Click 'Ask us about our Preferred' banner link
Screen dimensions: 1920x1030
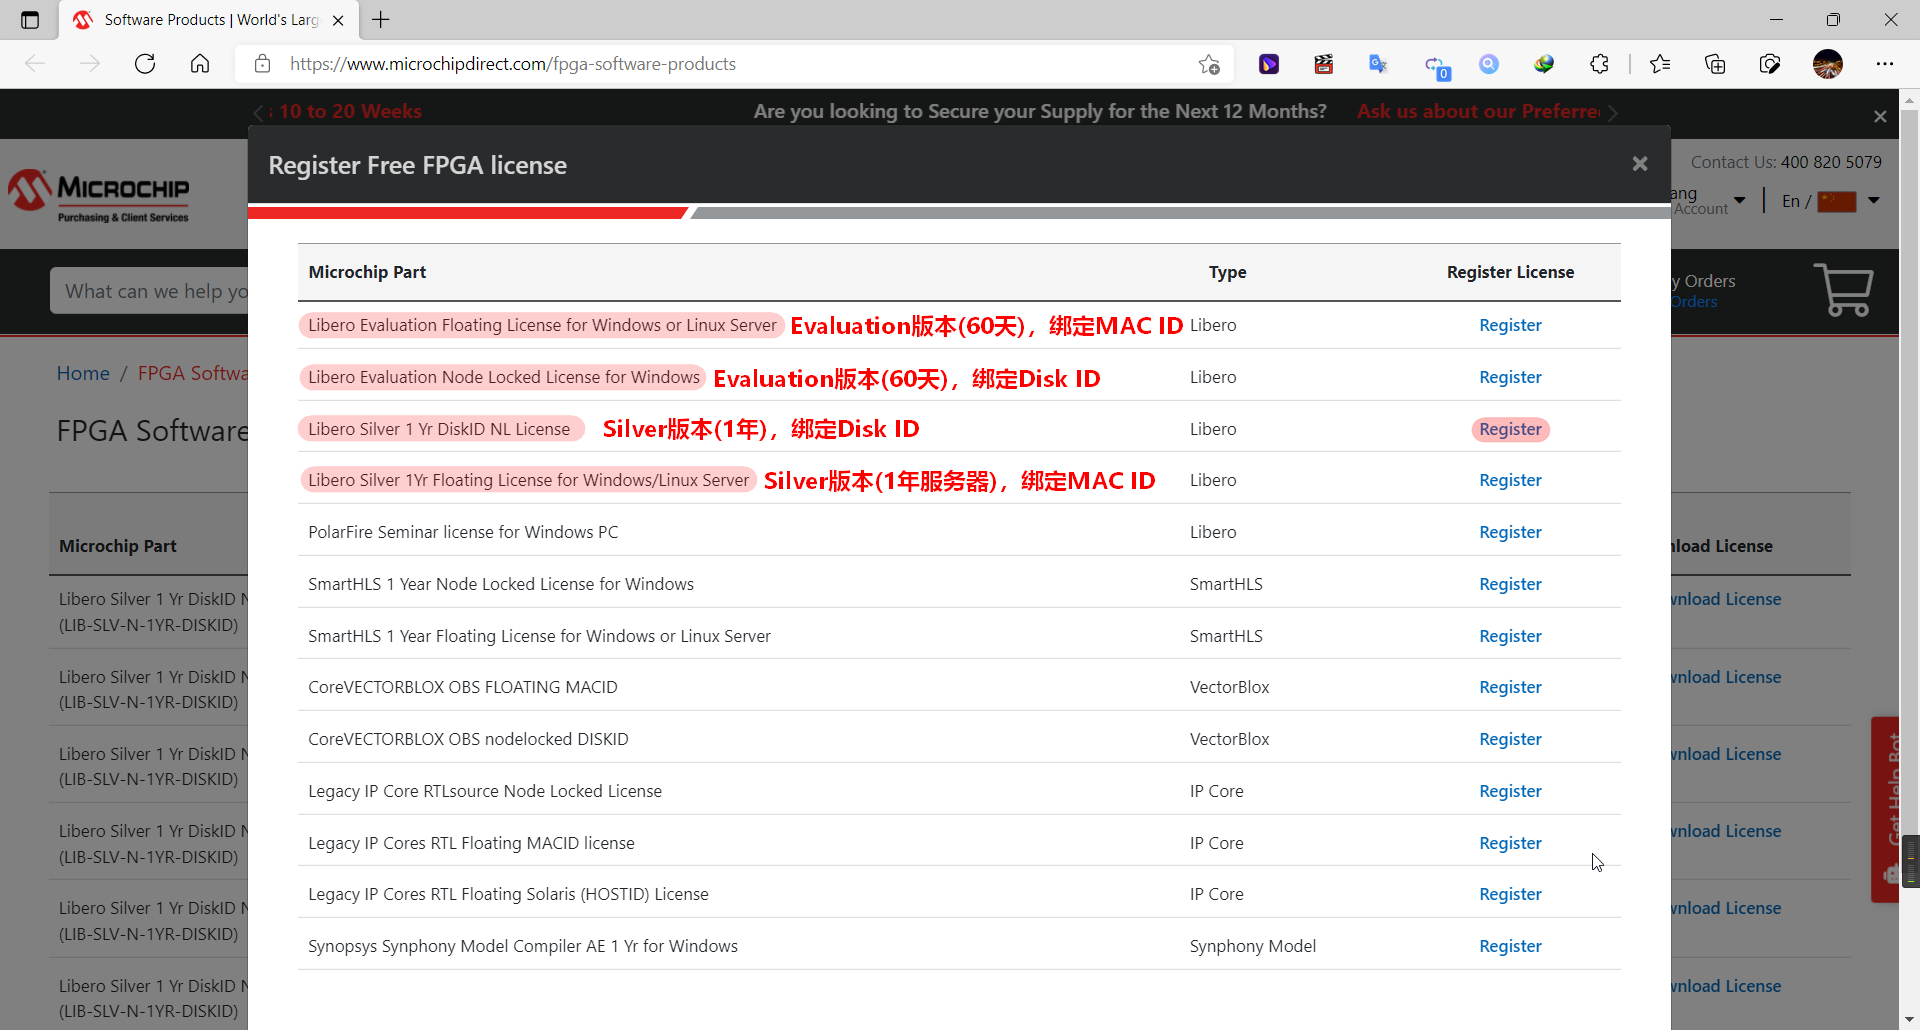pyautogui.click(x=1478, y=111)
